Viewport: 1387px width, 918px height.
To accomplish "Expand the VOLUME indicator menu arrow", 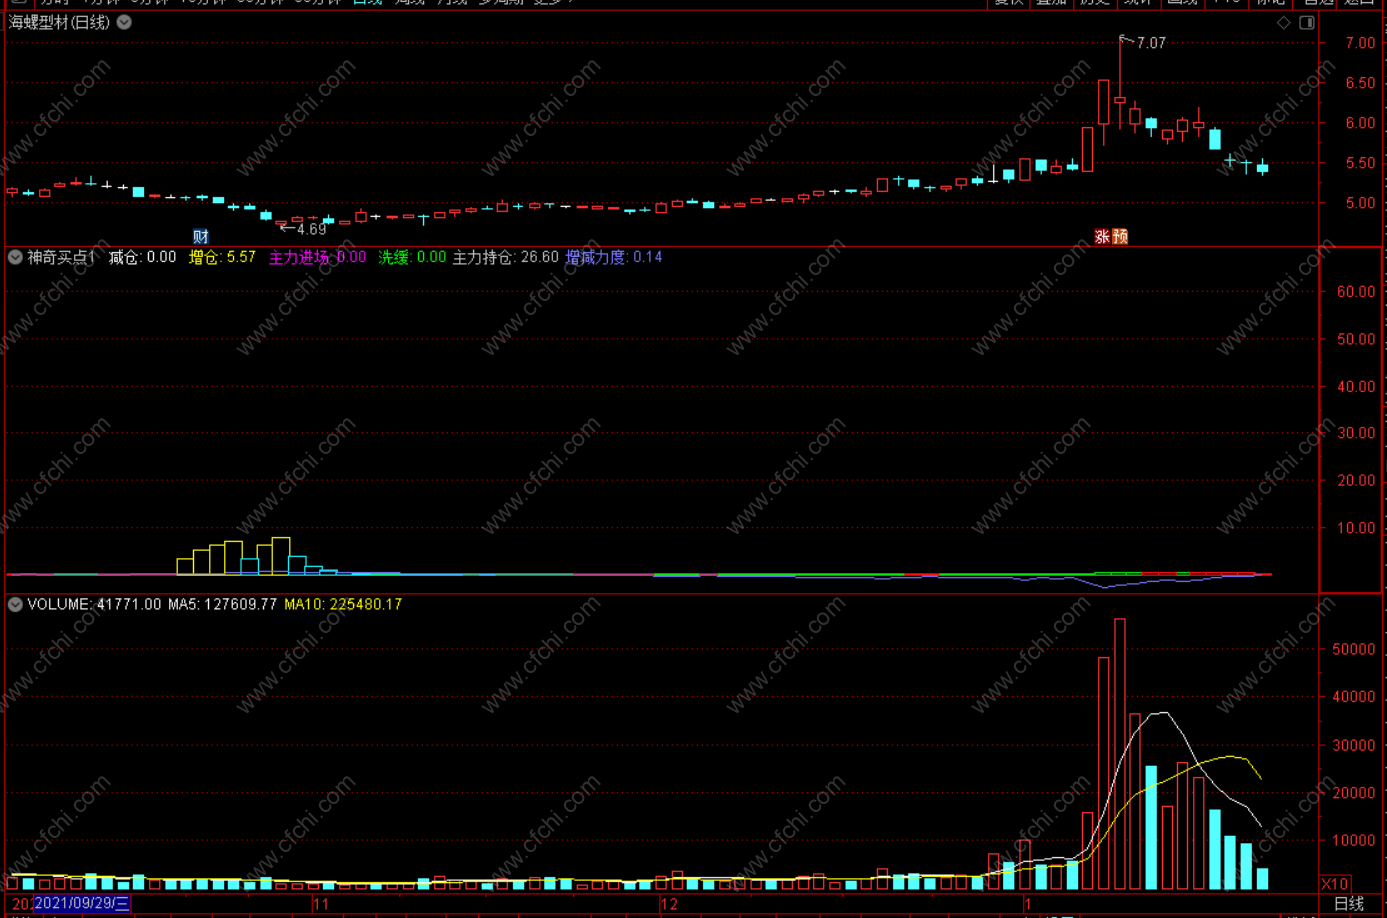I will point(15,604).
